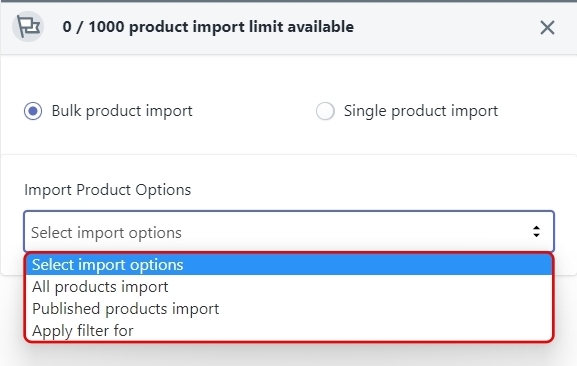577x366 pixels.
Task: Open the Select import options combo box
Action: (x=289, y=232)
